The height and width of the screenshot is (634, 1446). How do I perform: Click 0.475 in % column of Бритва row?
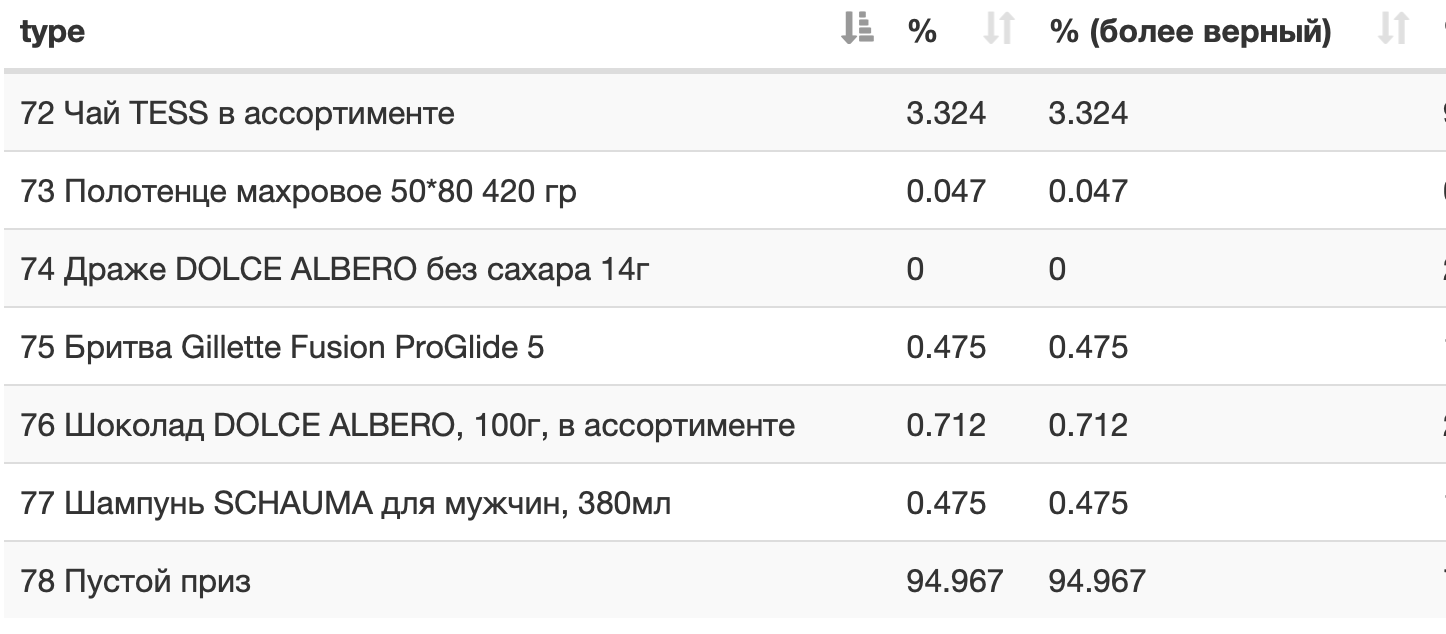[x=946, y=347]
